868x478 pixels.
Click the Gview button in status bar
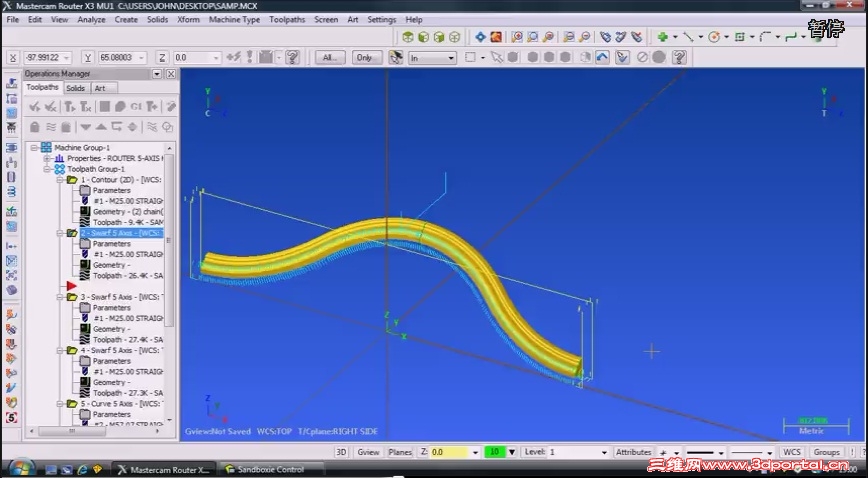(x=369, y=452)
